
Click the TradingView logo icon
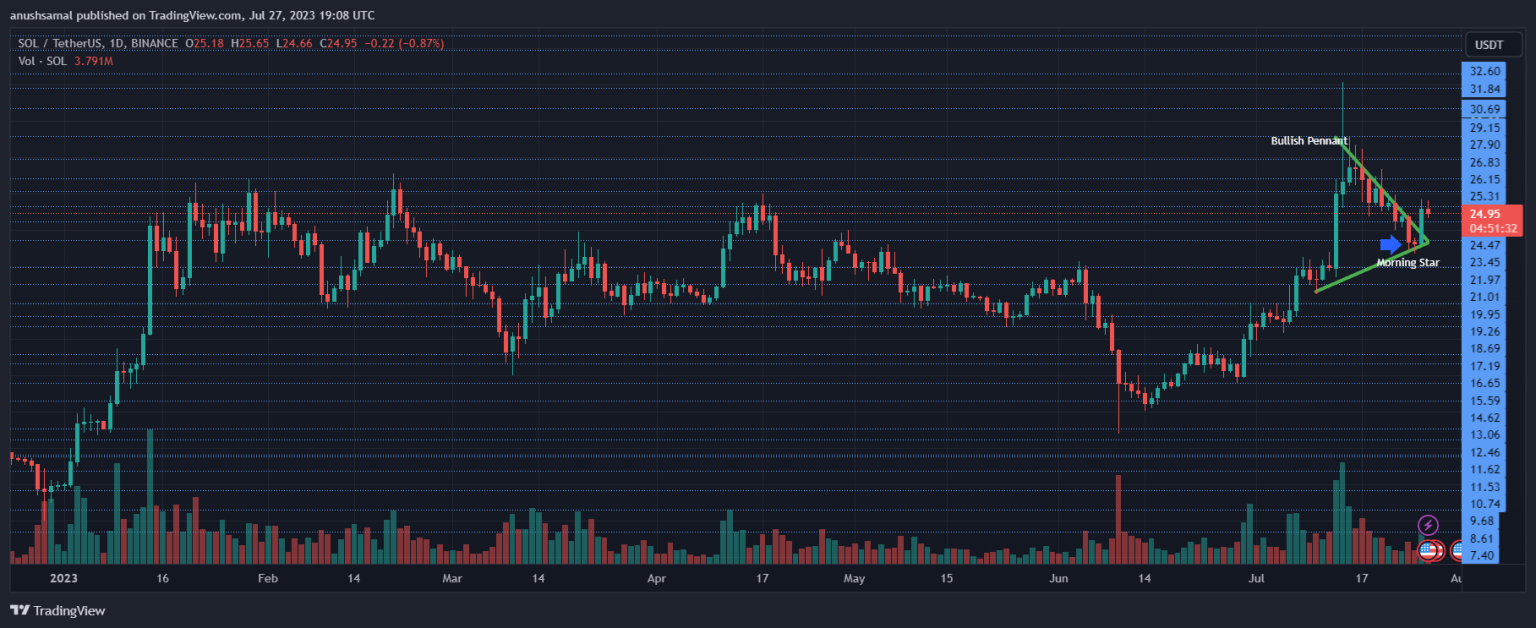pyautogui.click(x=19, y=610)
